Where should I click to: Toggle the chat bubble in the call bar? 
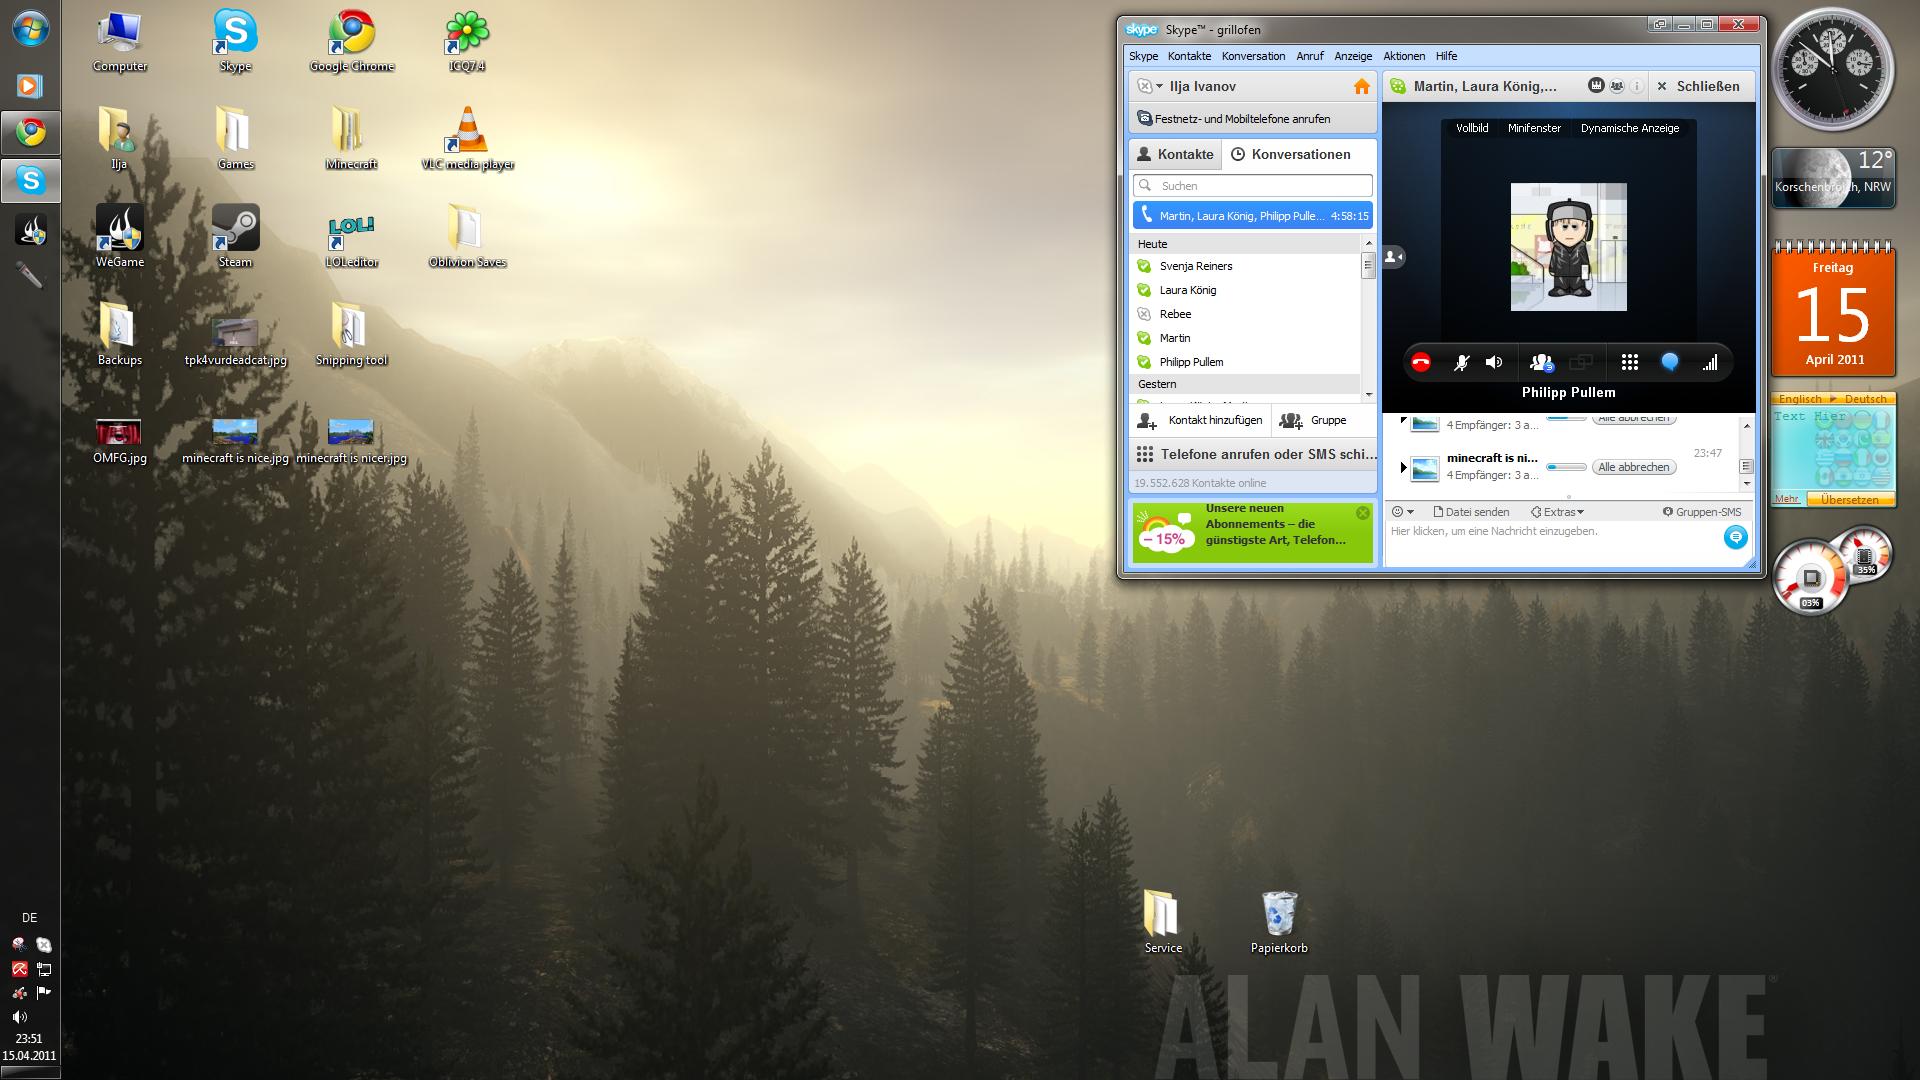point(1670,363)
